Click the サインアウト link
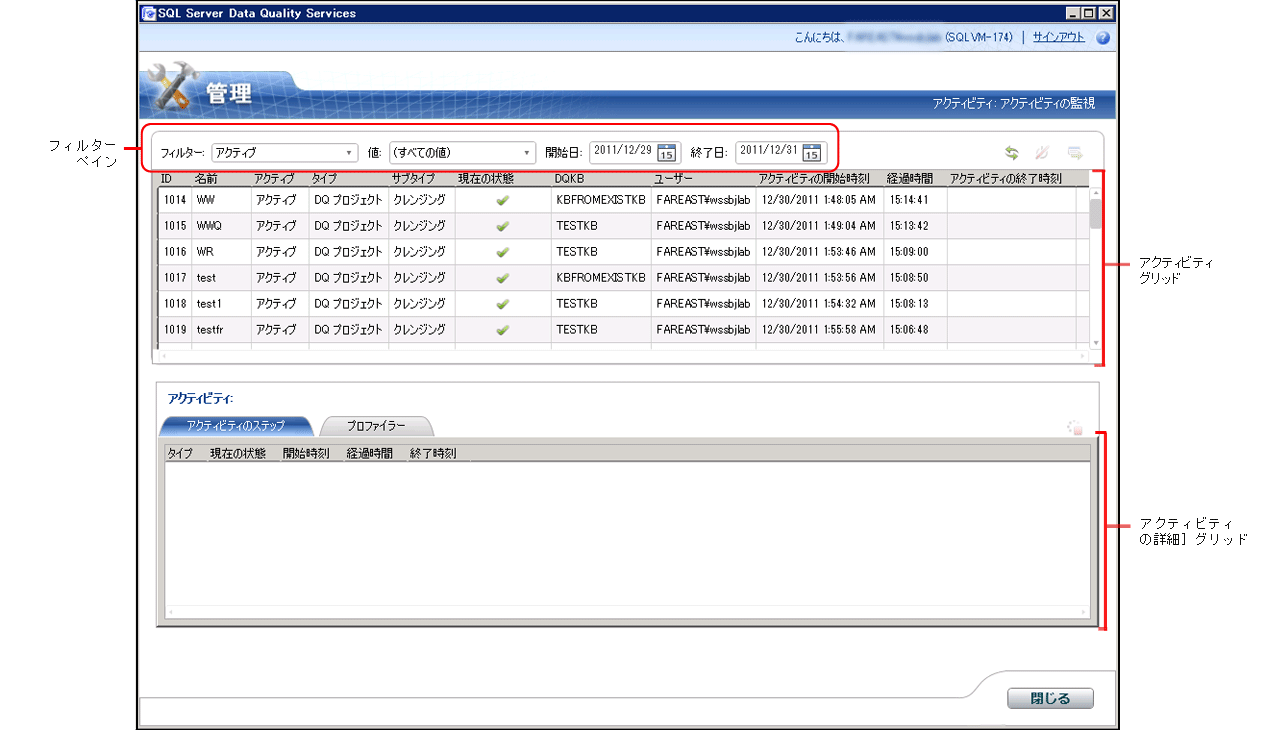This screenshot has width=1265, height=730. 1058,38
